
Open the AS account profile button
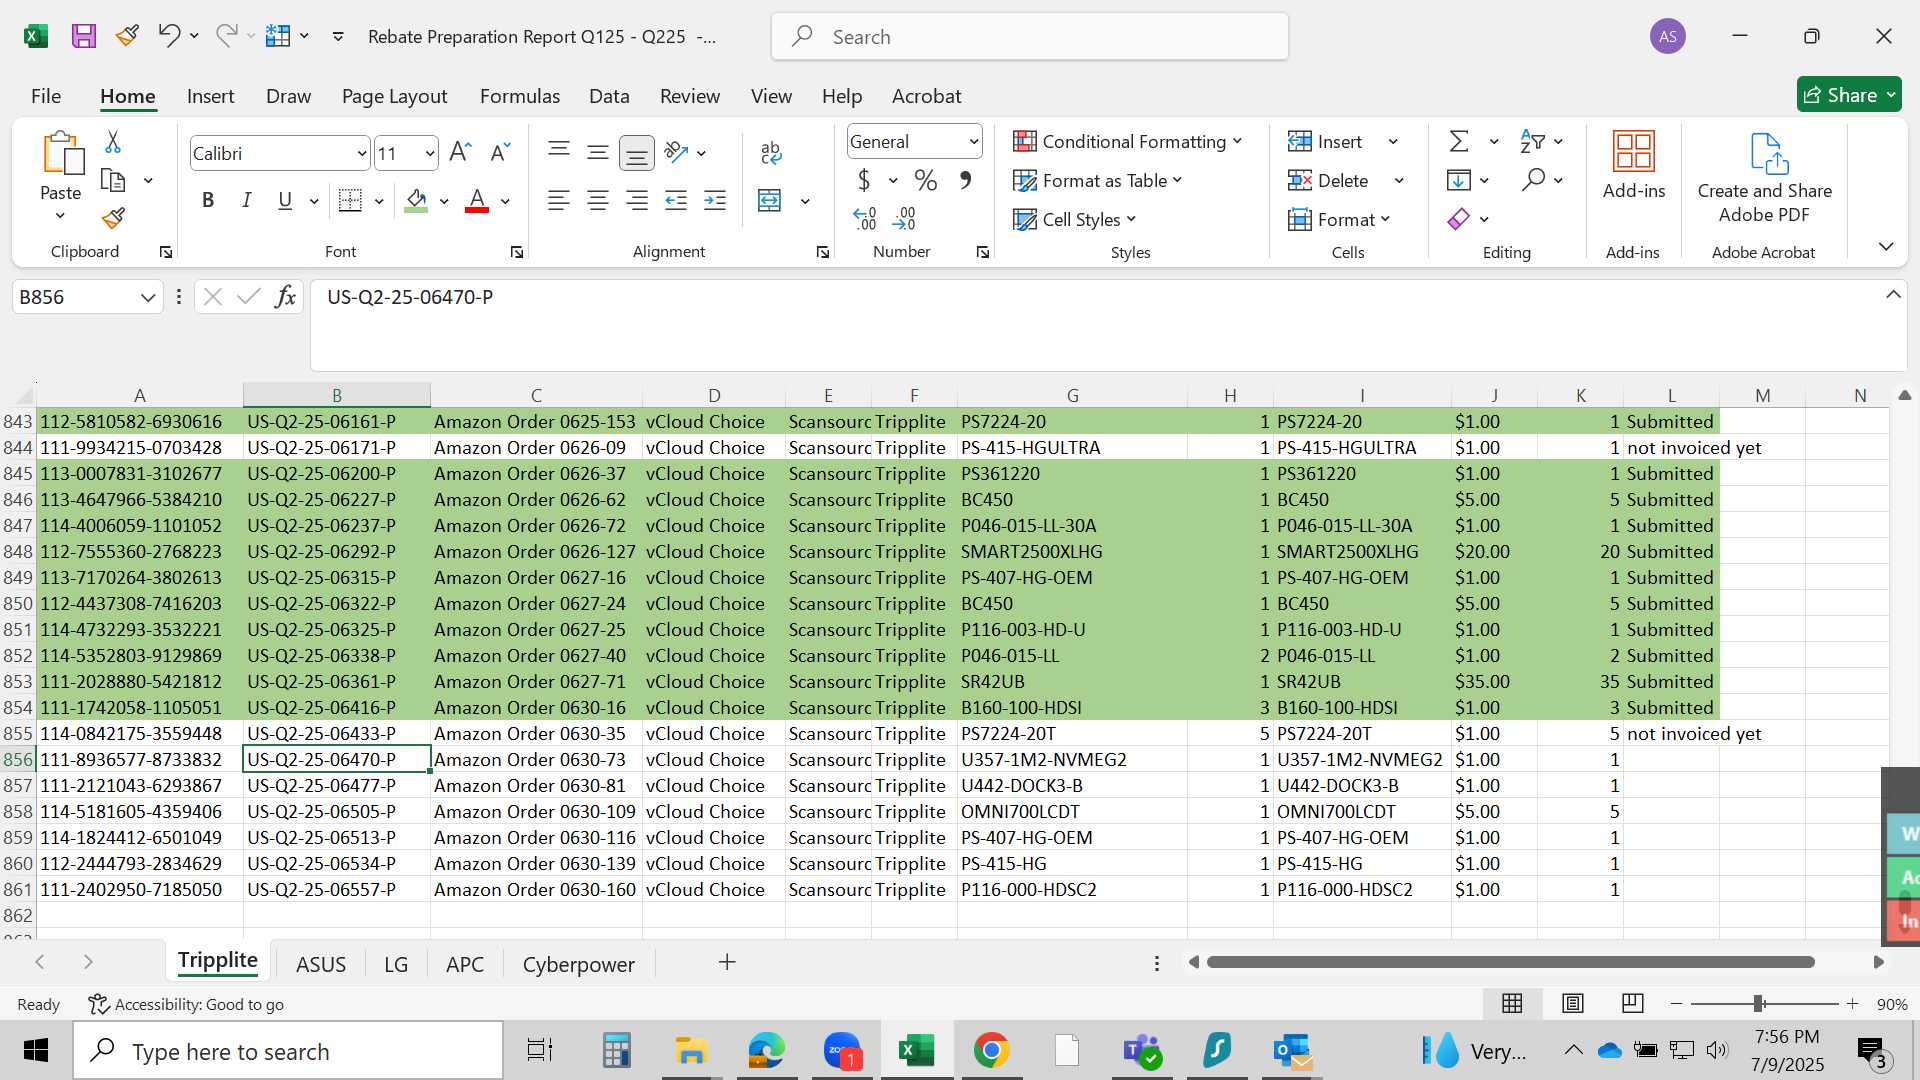[1667, 37]
